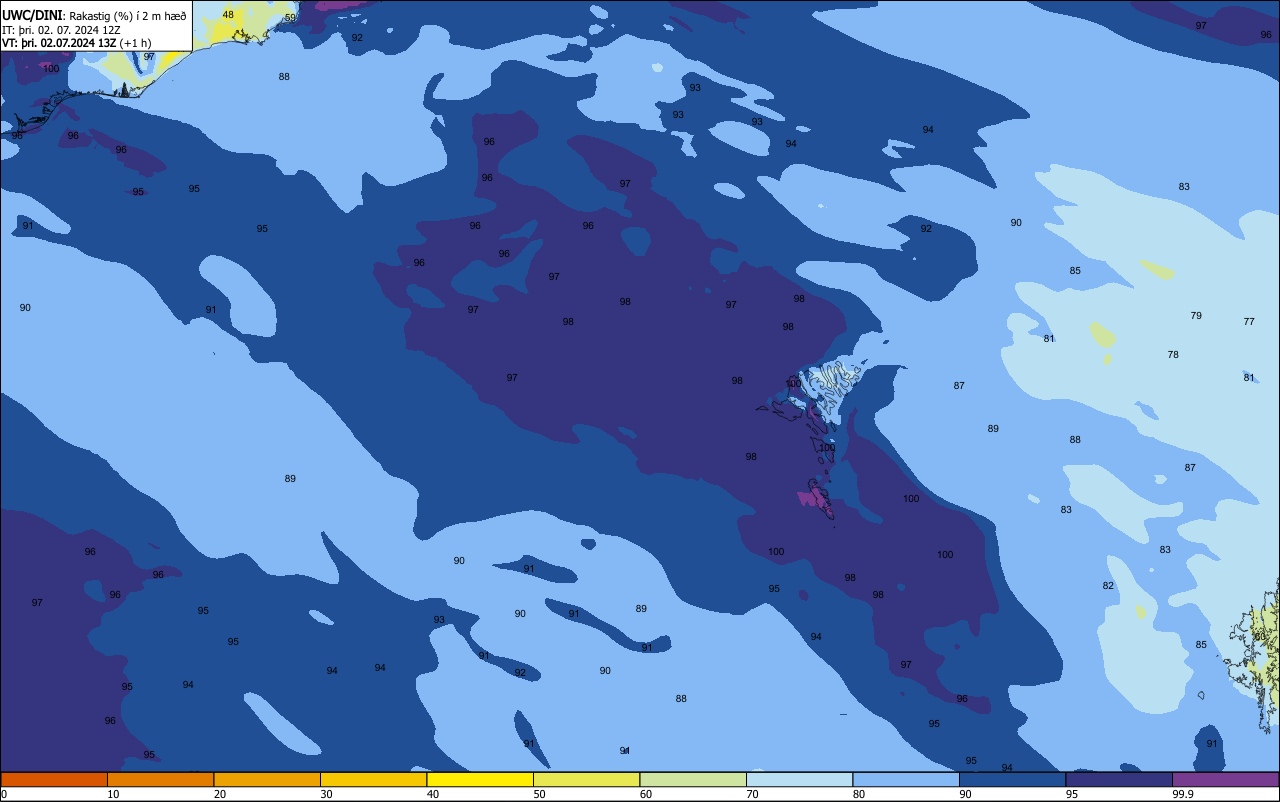Select the 30–40 golden legend swatch
This screenshot has height=802, width=1280.
[x=373, y=779]
